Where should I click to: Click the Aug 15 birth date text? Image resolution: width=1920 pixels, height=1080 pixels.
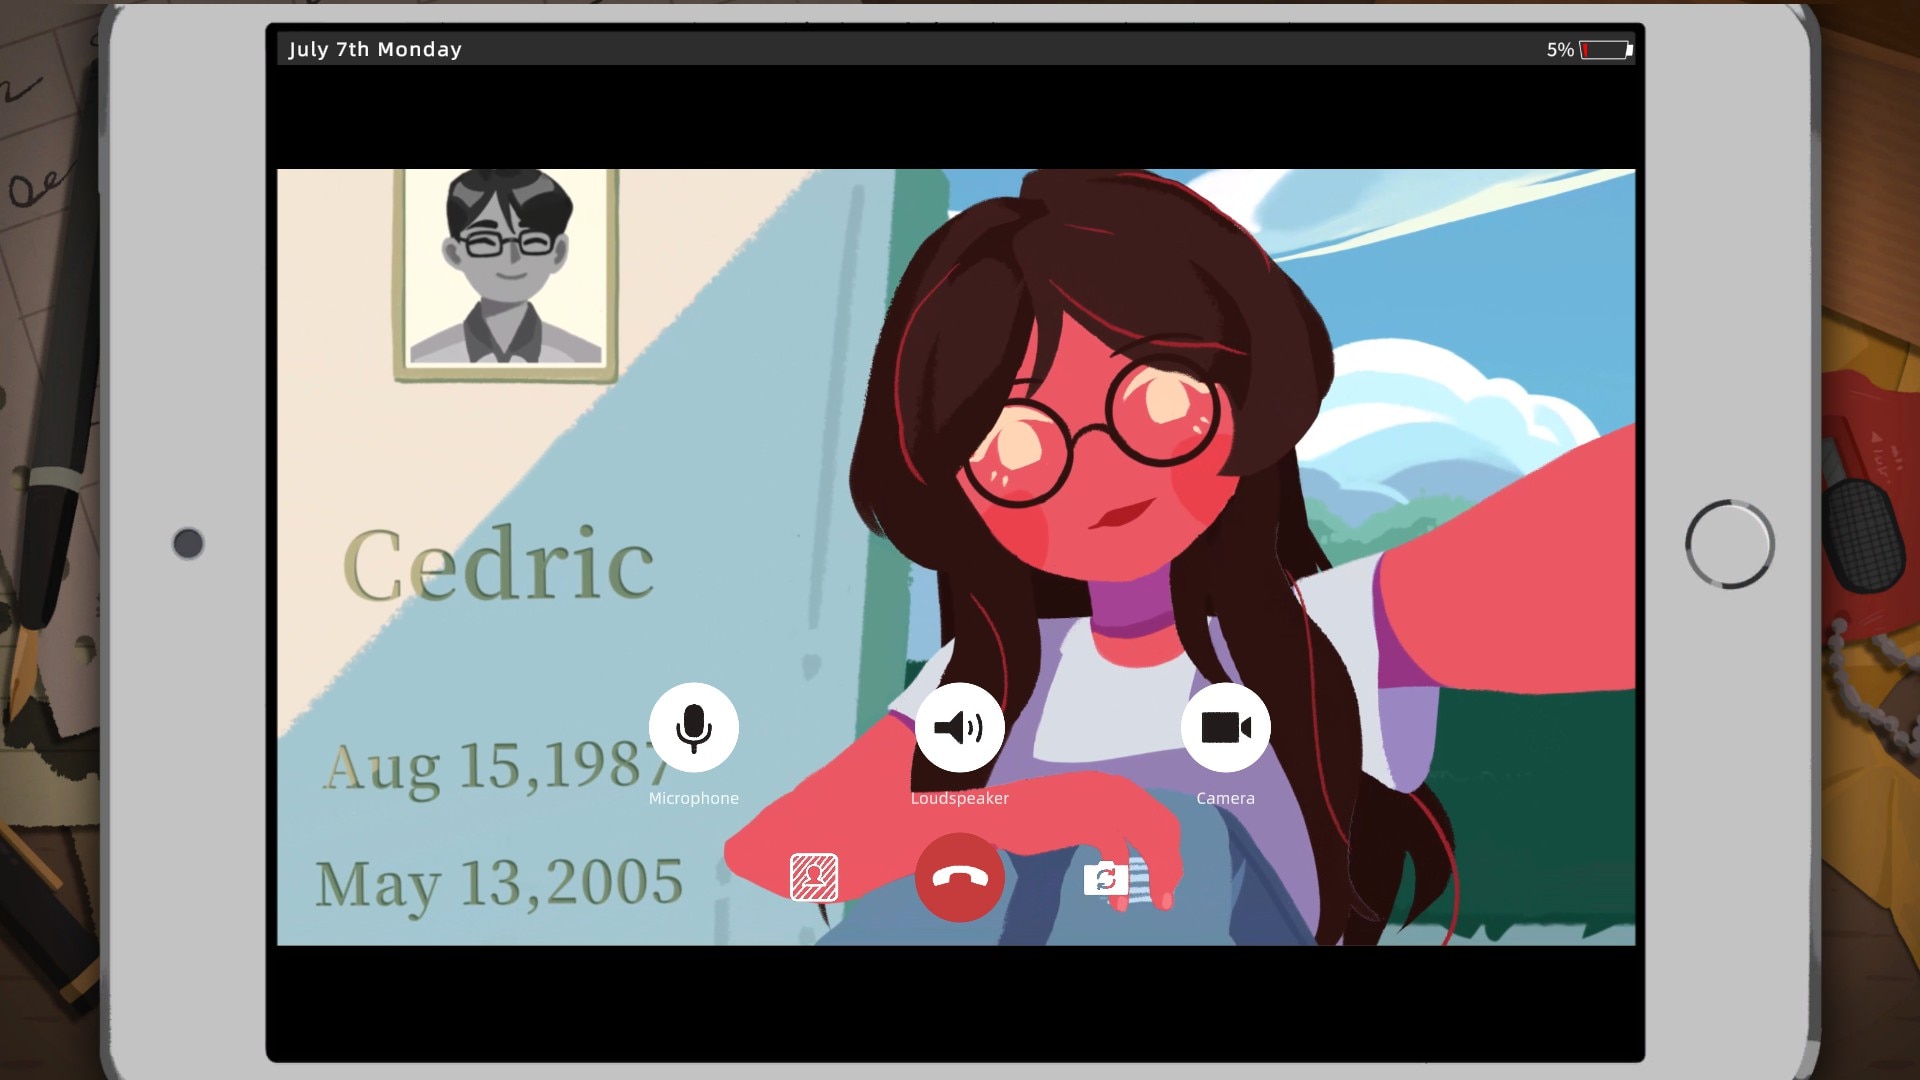click(x=490, y=768)
